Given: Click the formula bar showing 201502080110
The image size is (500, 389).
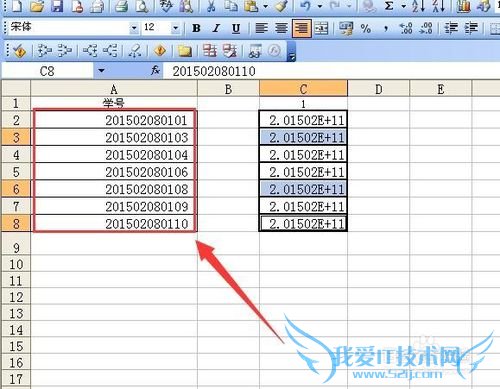Looking at the screenshot, I should 332,71.
